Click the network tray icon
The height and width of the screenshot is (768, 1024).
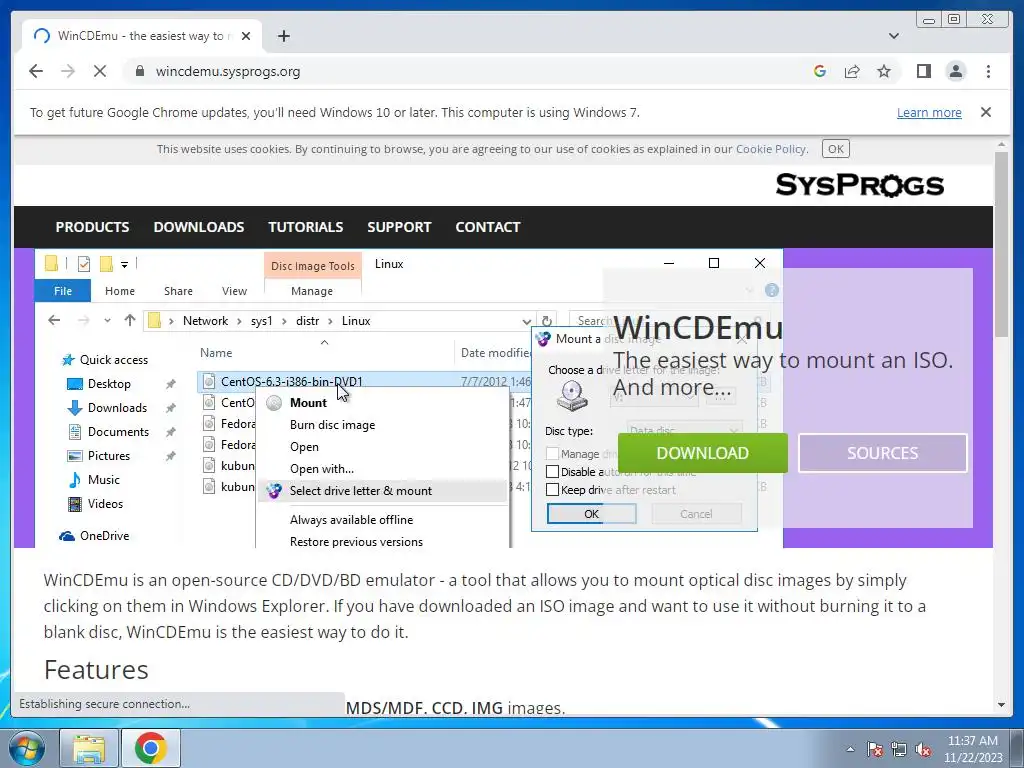899,749
